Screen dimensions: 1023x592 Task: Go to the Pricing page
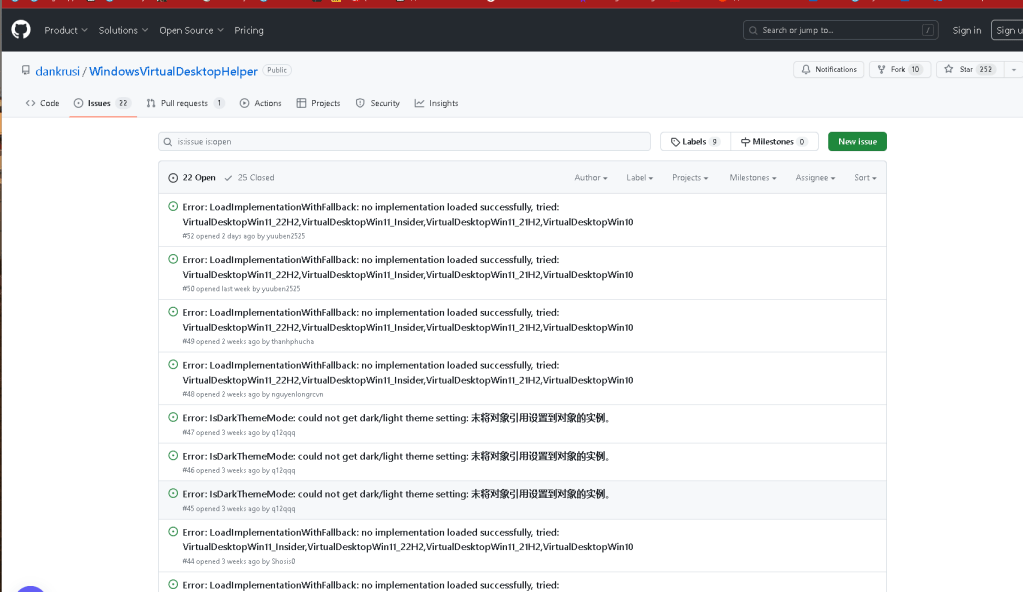click(249, 30)
